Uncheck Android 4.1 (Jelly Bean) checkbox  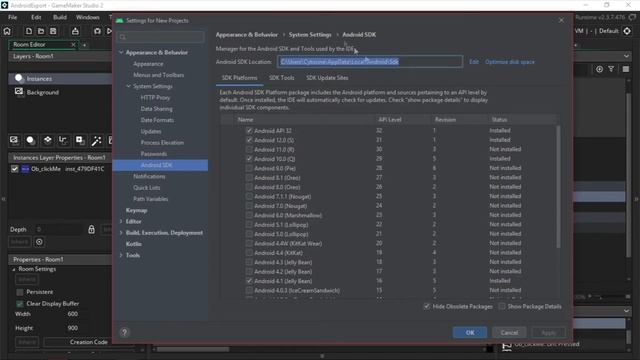click(x=249, y=281)
